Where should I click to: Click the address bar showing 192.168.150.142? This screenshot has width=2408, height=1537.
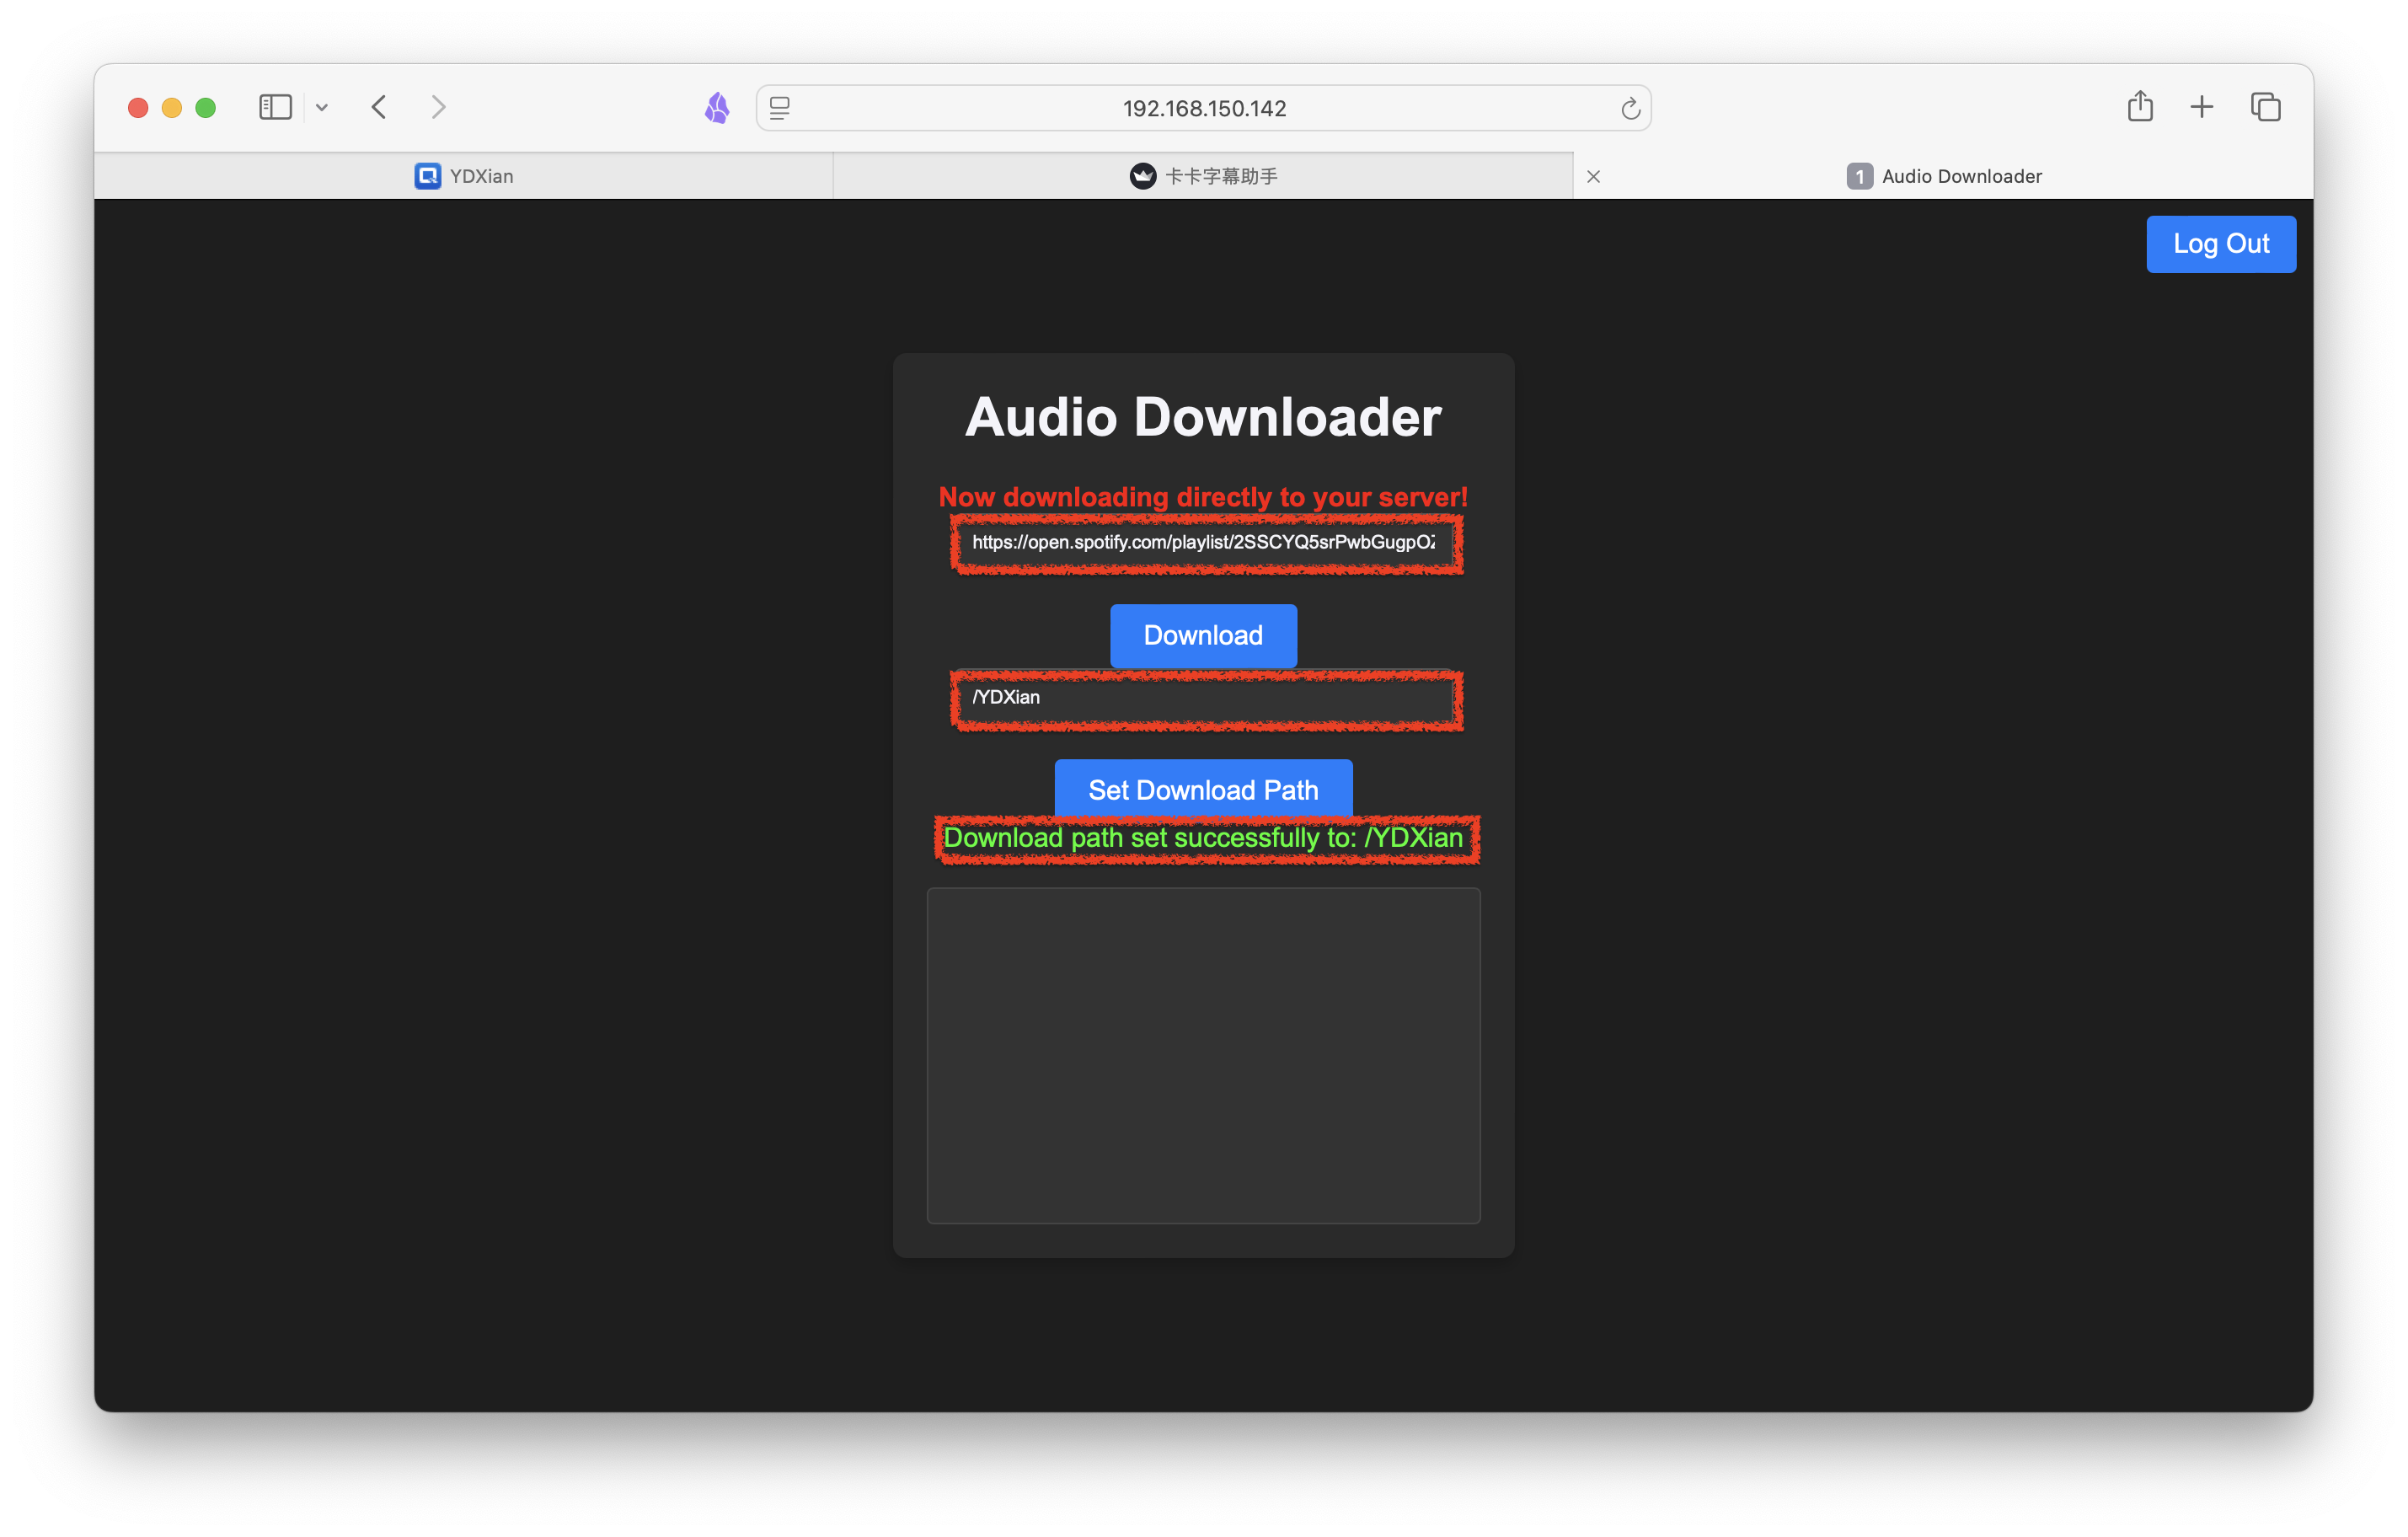point(1203,108)
